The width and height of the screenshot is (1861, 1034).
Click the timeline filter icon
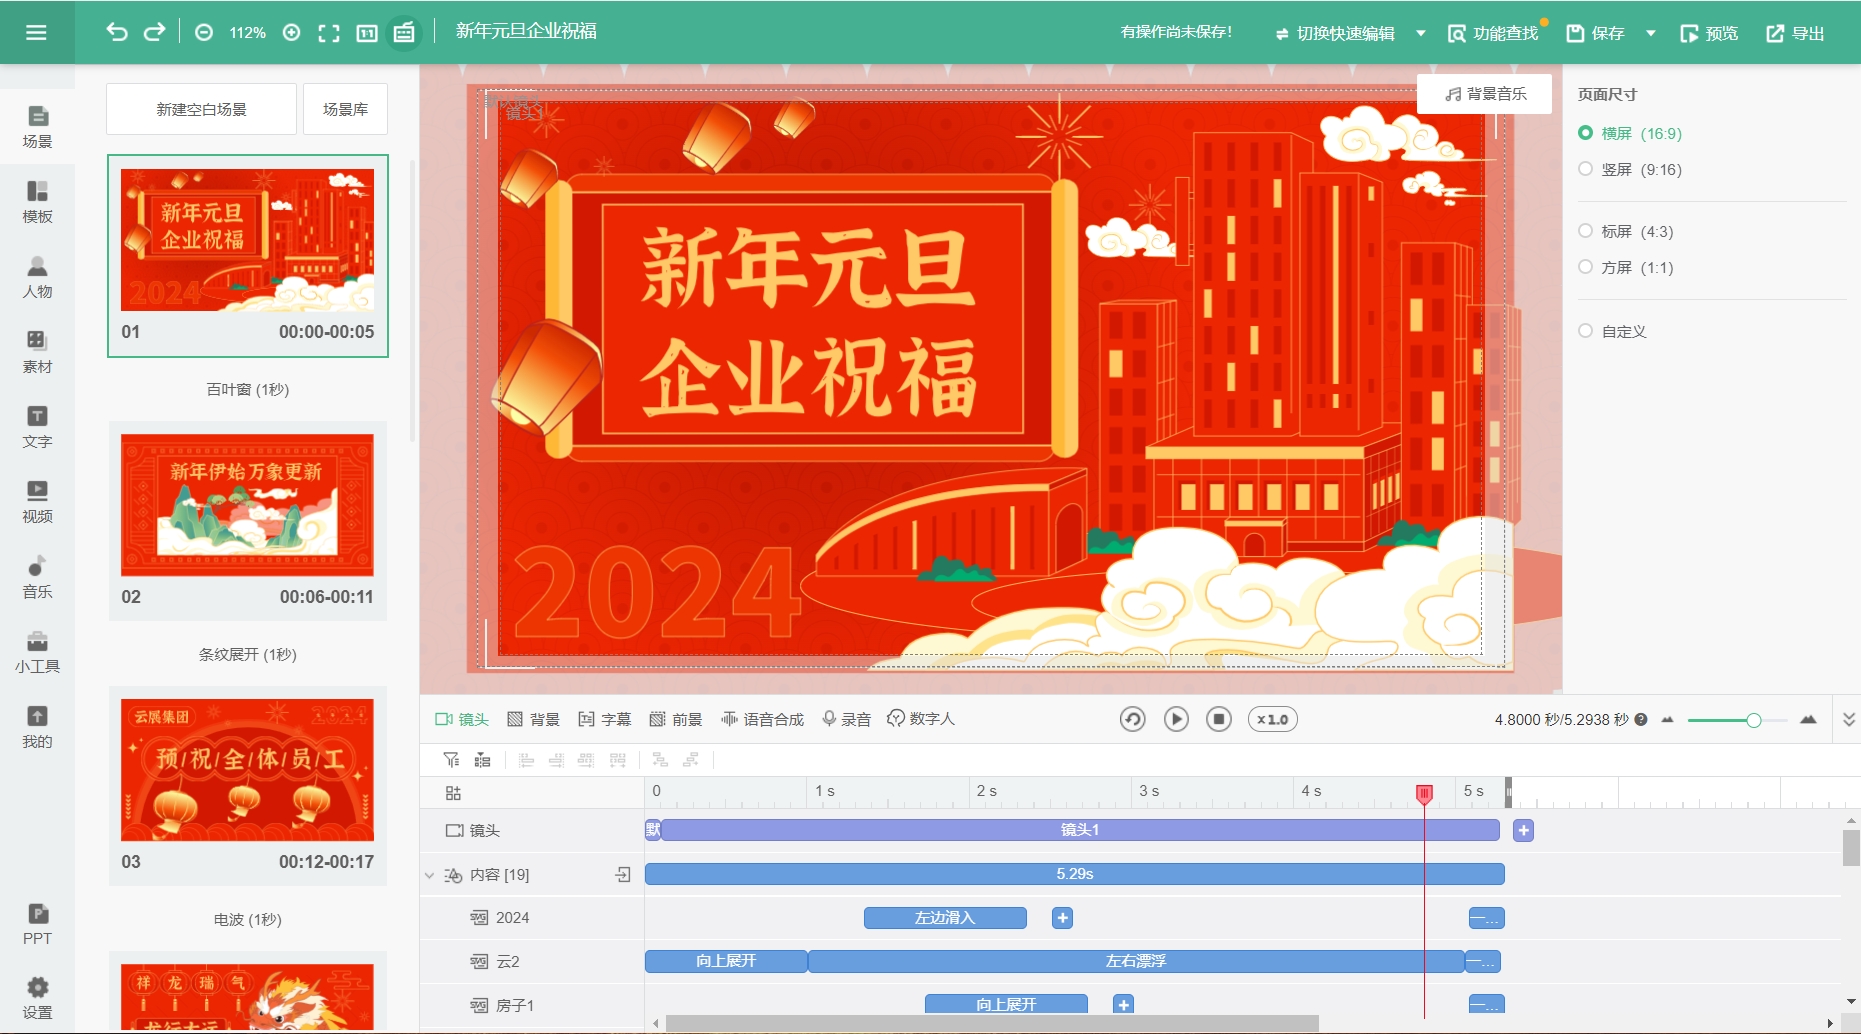click(x=452, y=760)
